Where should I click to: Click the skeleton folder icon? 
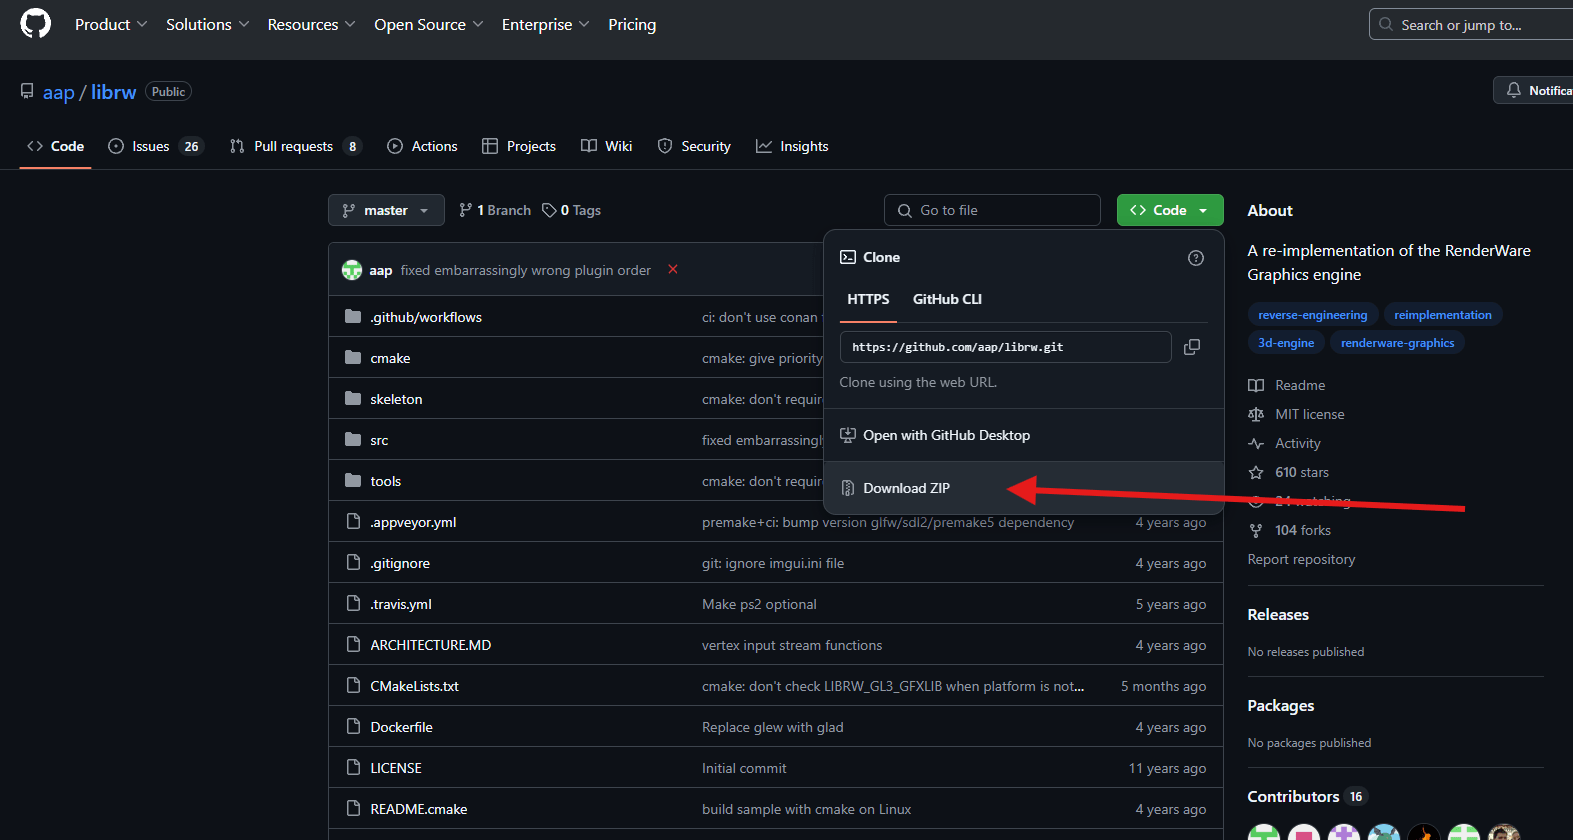click(x=353, y=398)
